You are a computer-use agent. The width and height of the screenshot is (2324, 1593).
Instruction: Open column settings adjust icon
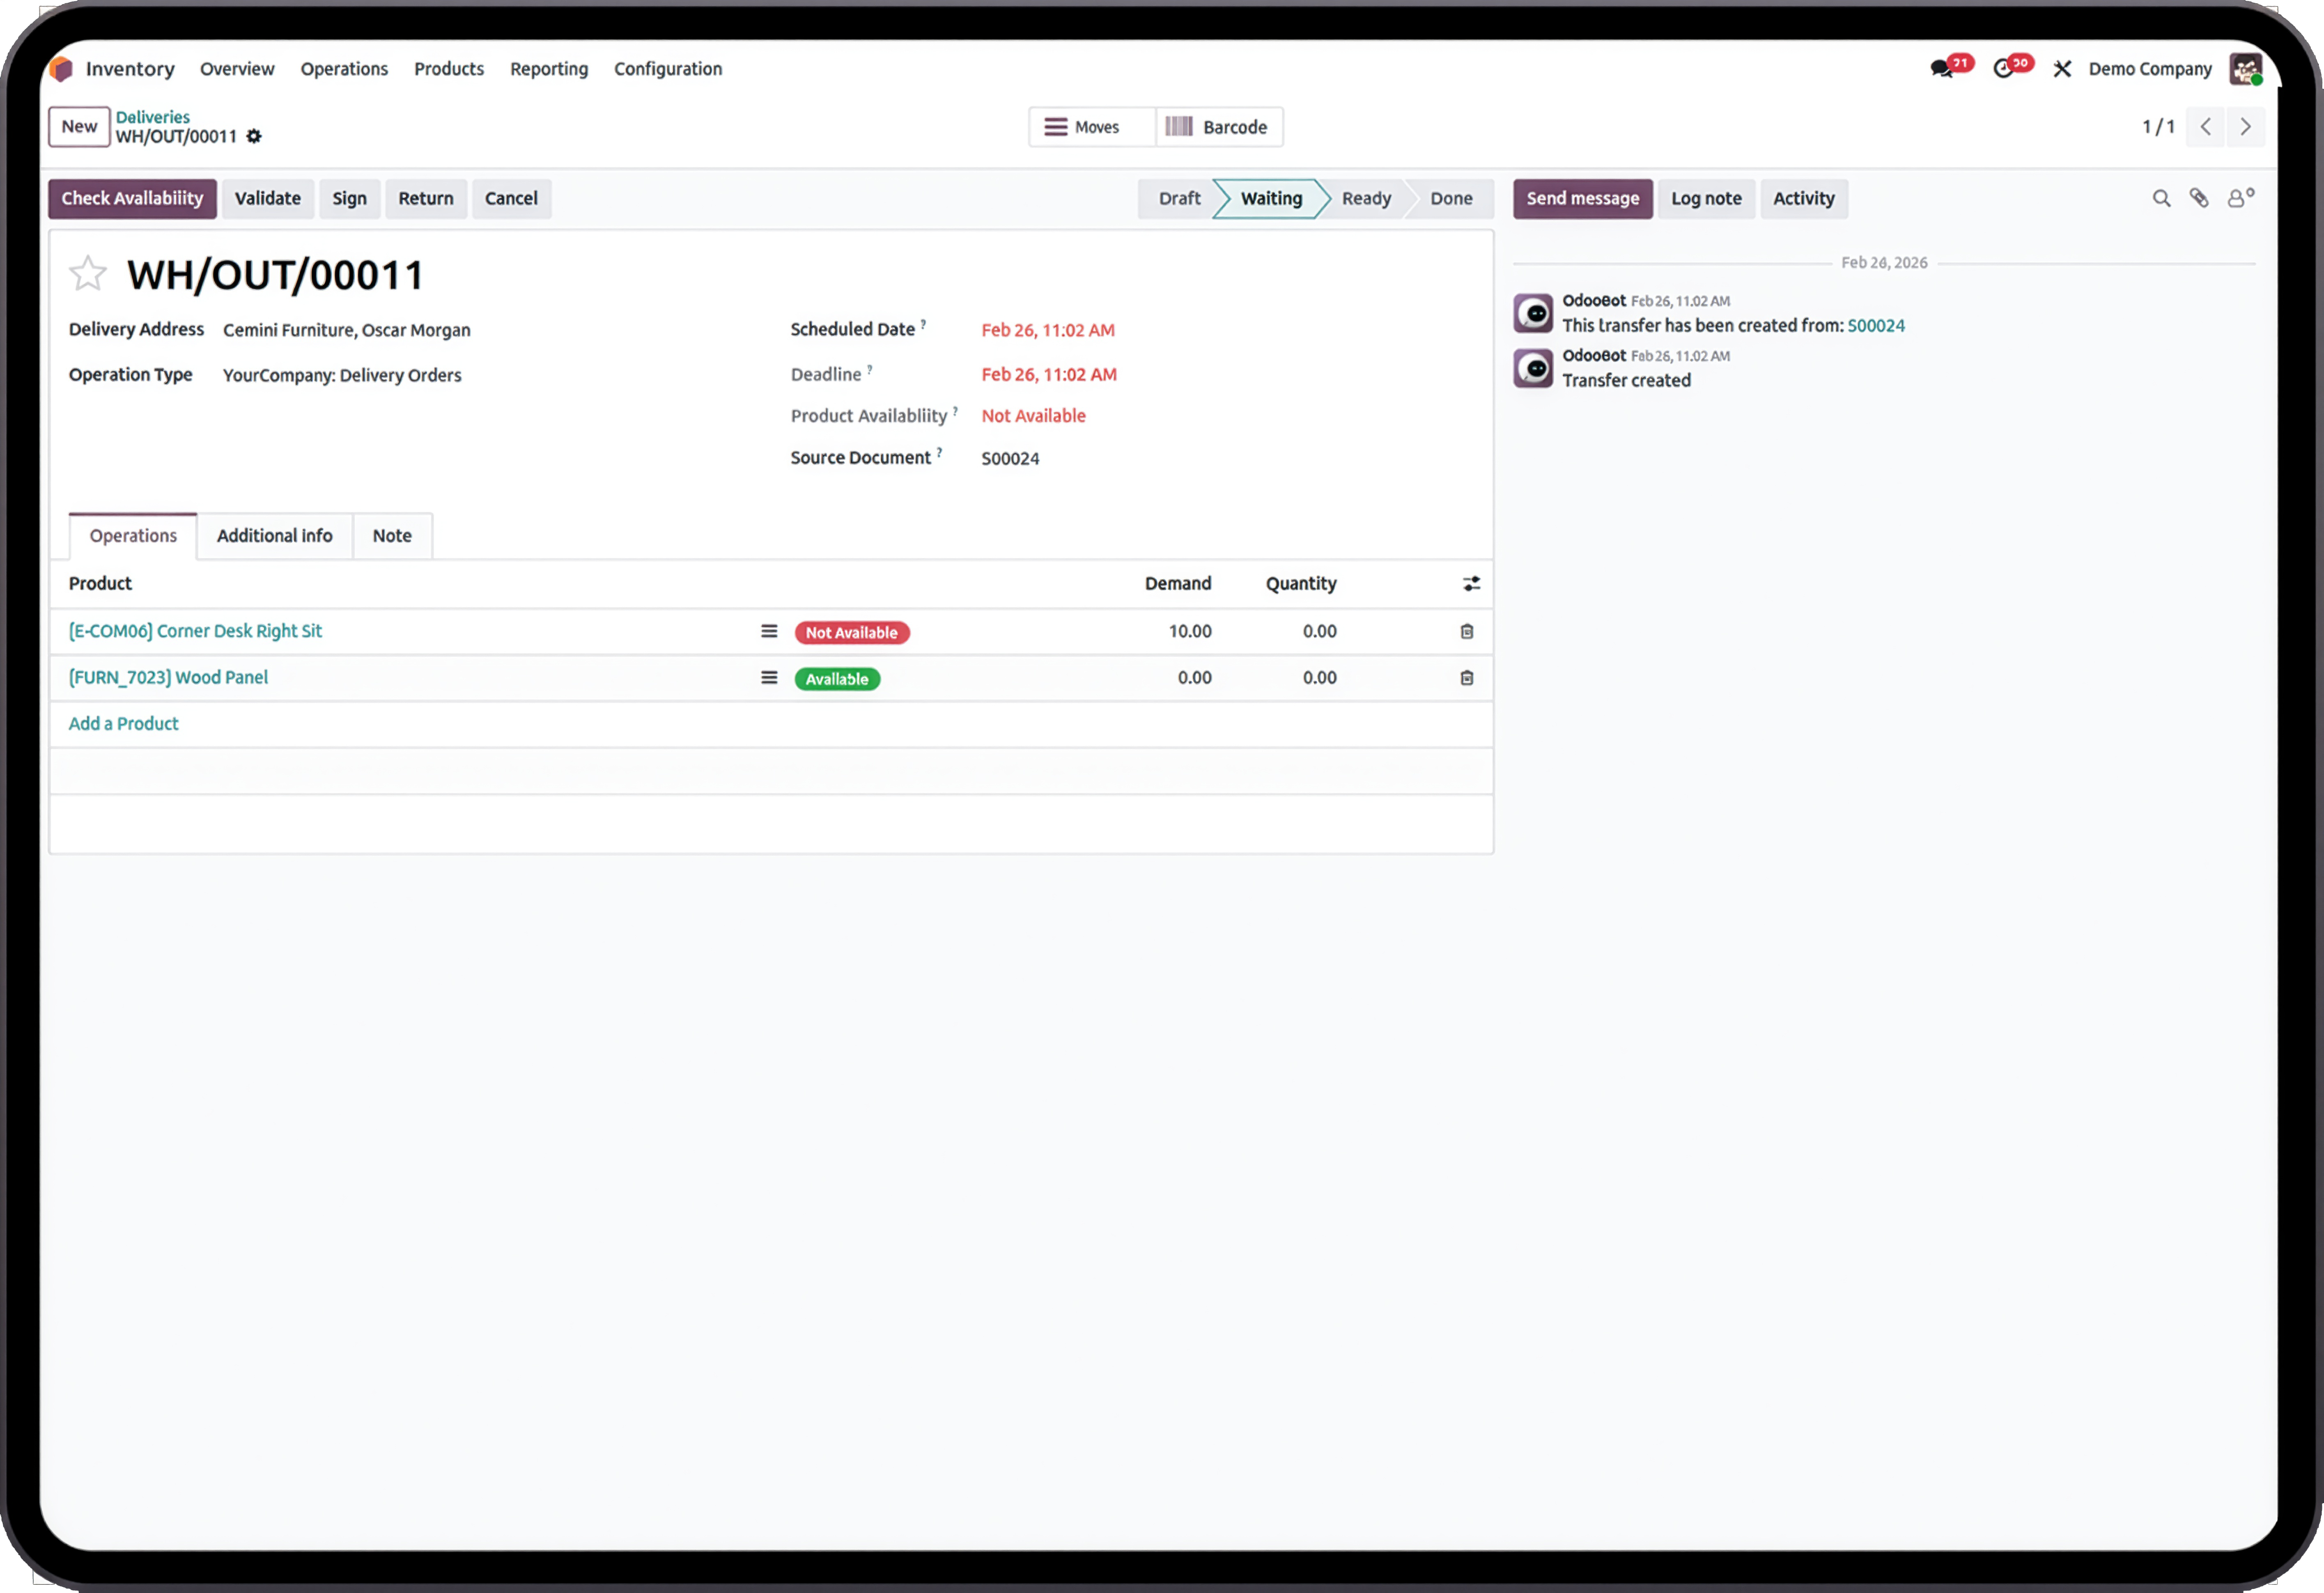tap(1471, 583)
